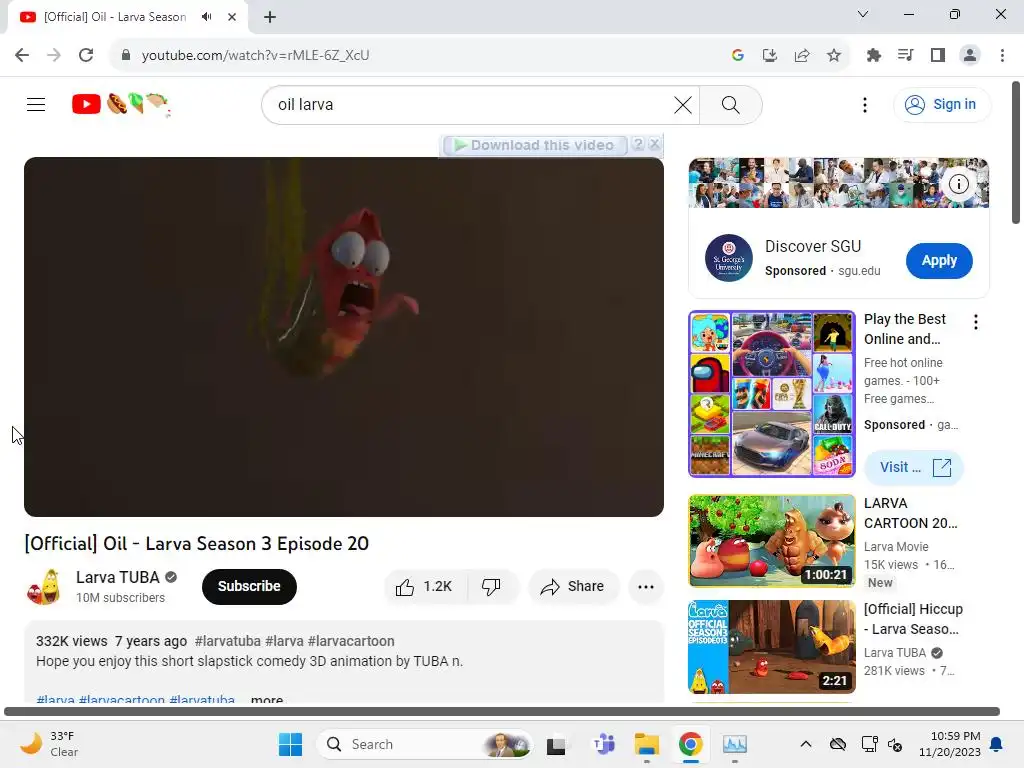Click the Download this video button

click(535, 145)
